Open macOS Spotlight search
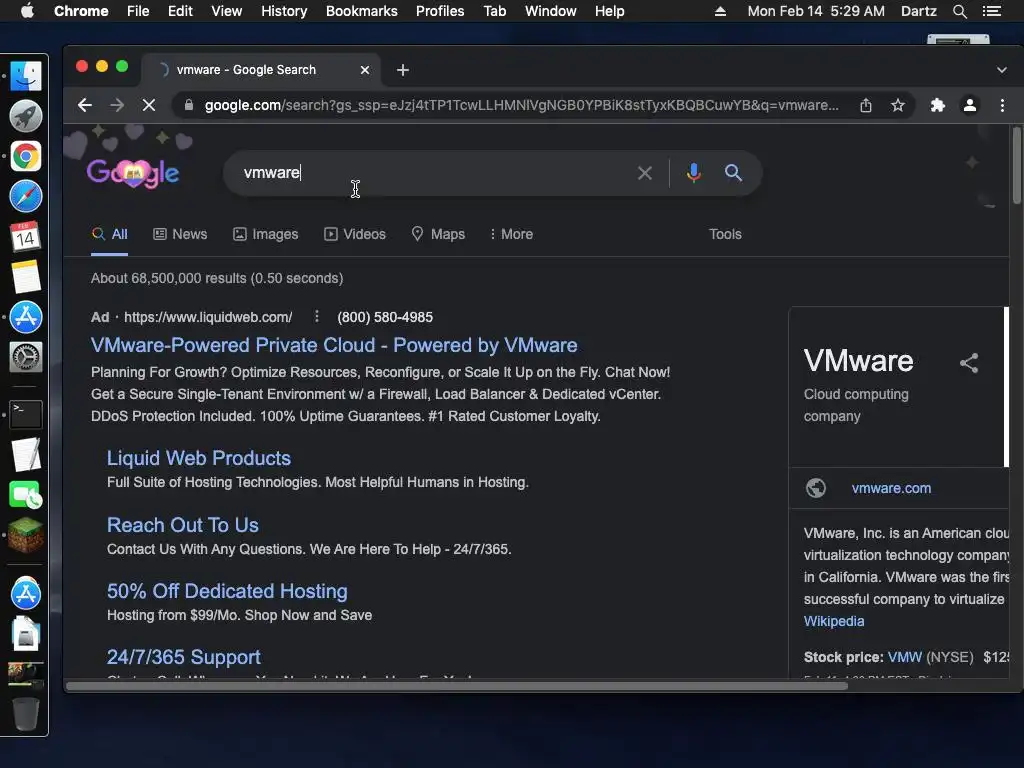1024x768 pixels. coord(959,11)
